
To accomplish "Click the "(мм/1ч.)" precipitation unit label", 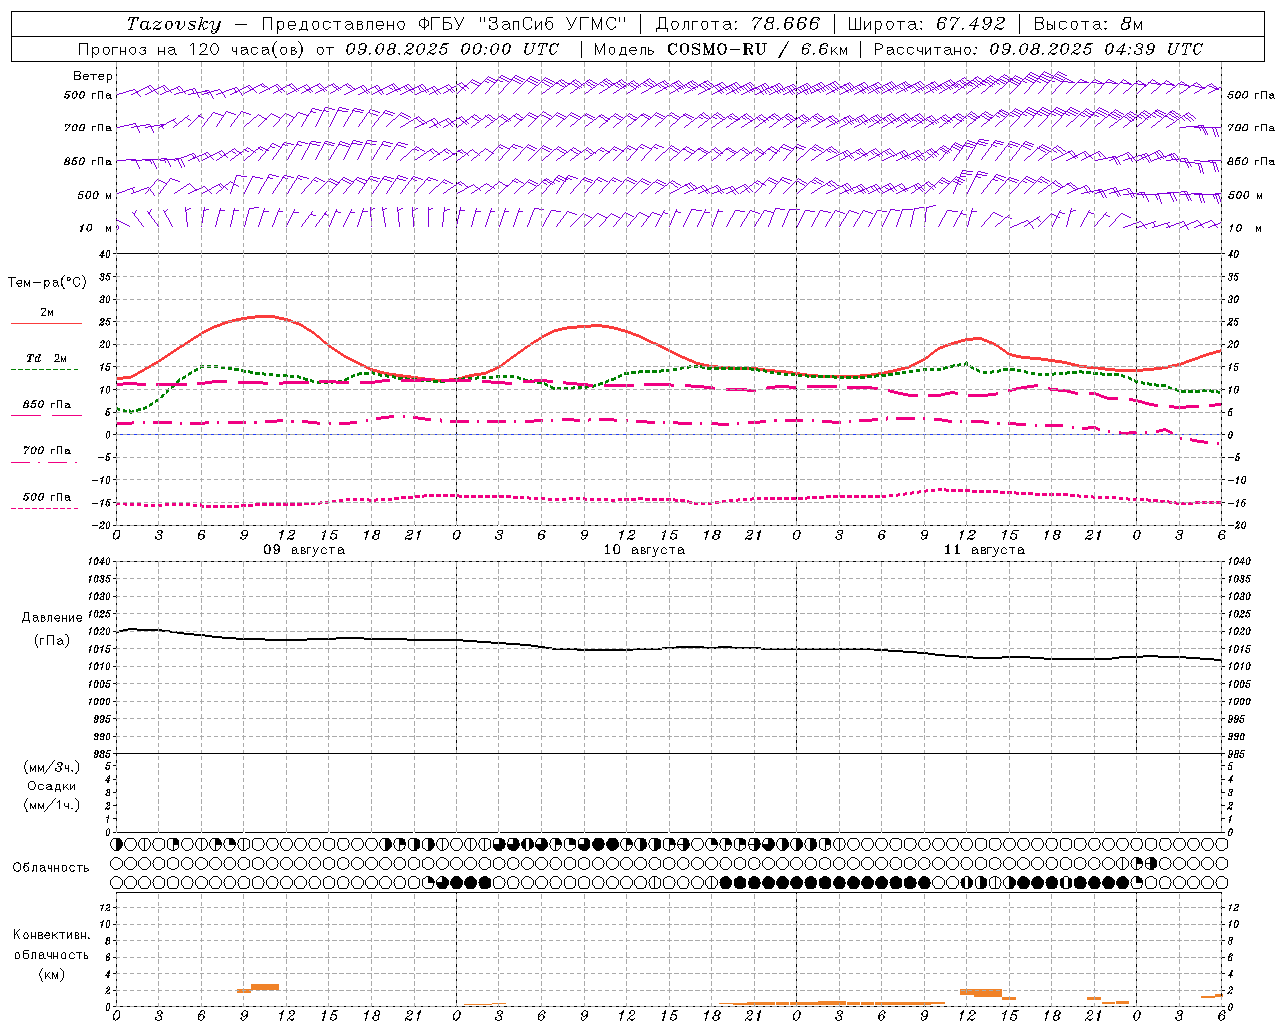I will pos(52,805).
